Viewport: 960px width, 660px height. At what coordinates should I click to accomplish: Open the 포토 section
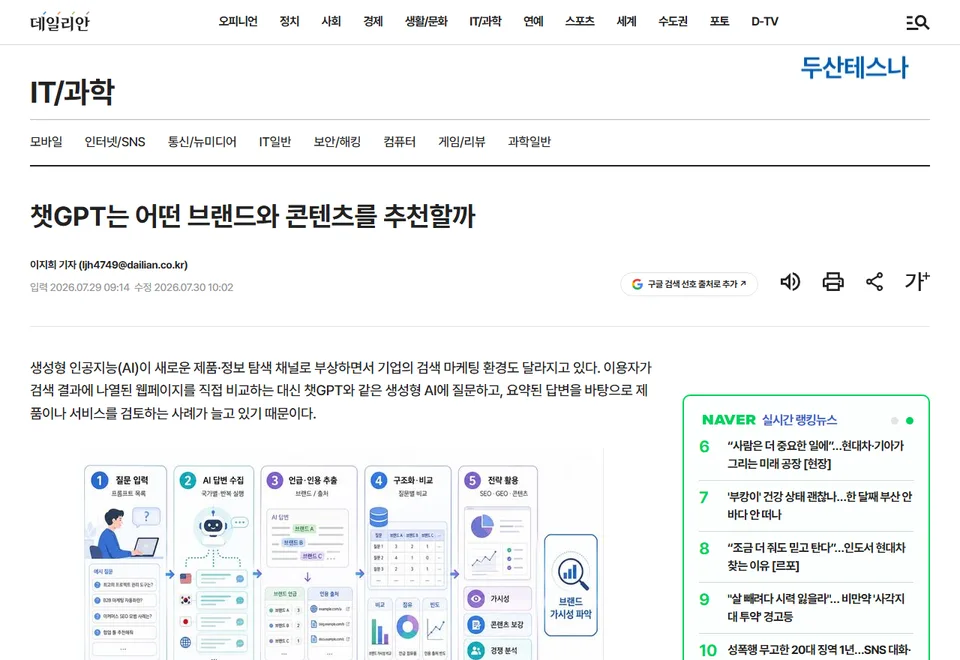coord(719,21)
